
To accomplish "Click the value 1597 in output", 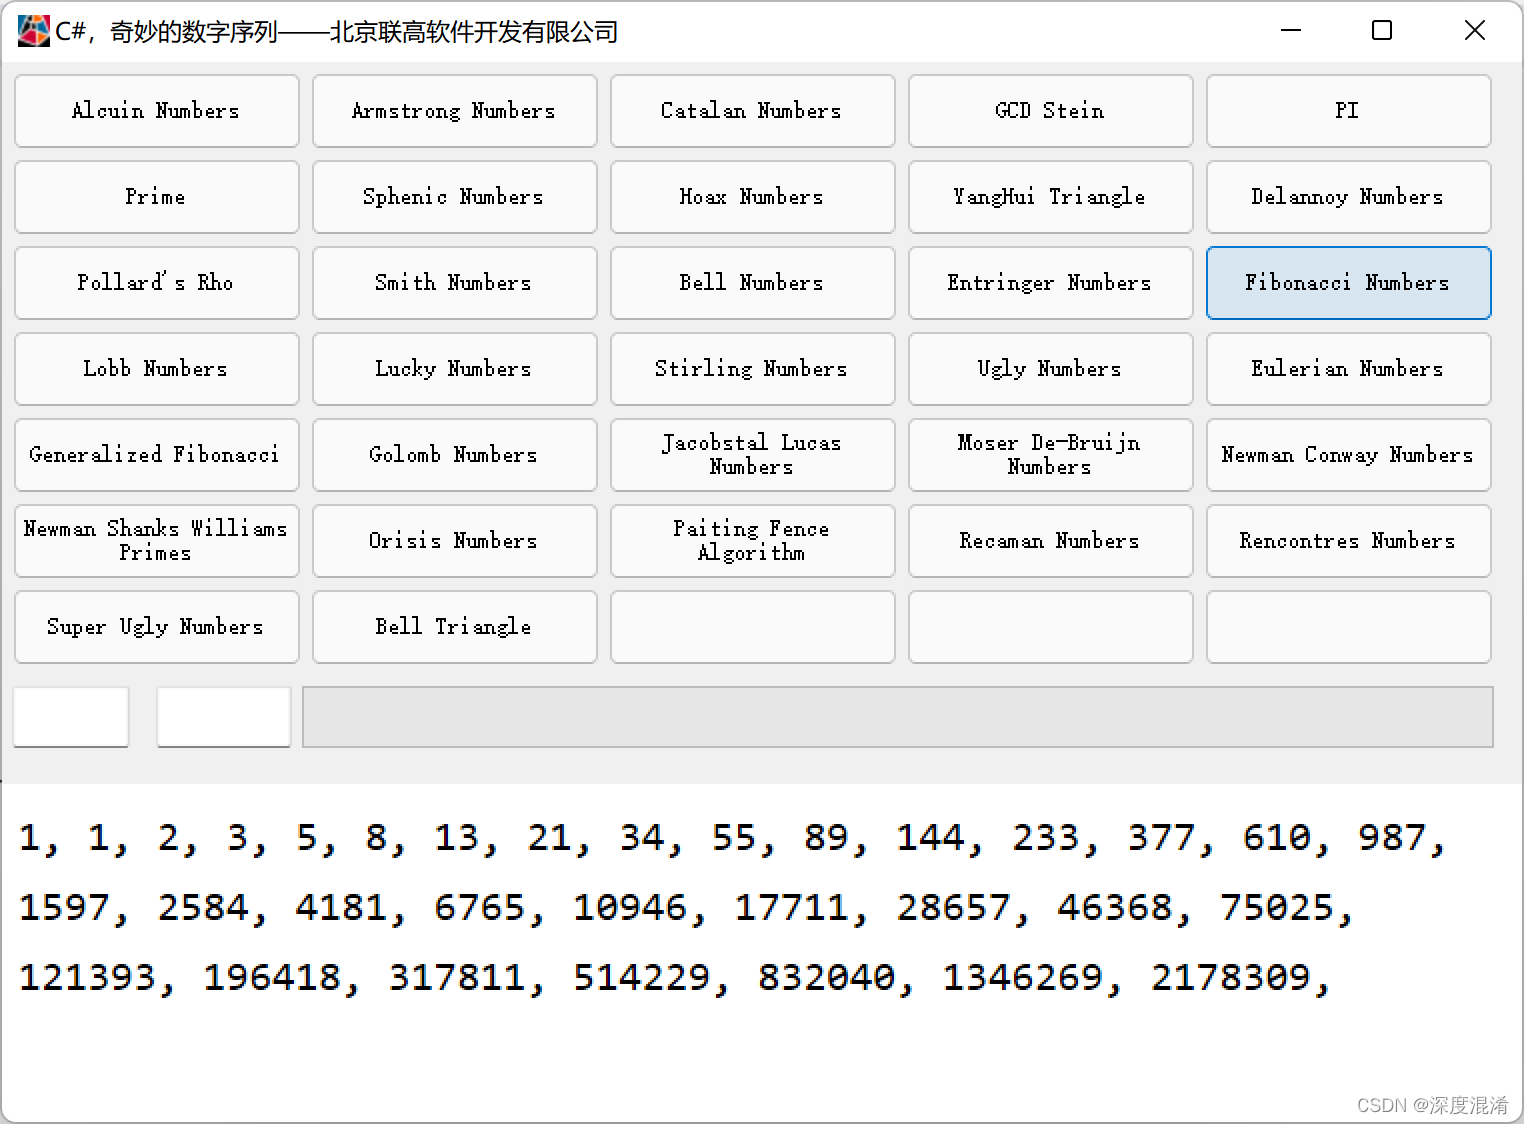I will [65, 908].
